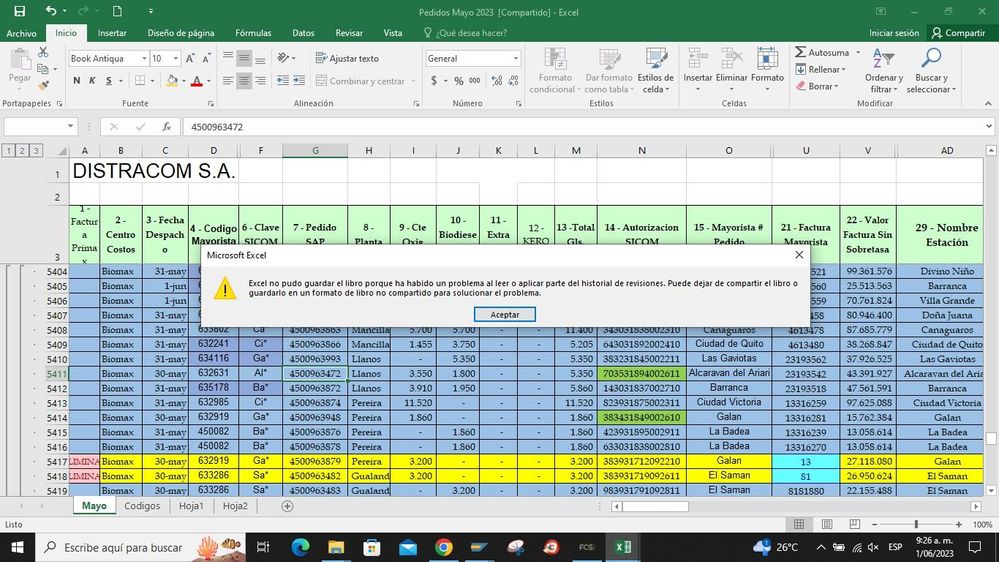Image resolution: width=999 pixels, height=562 pixels.
Task: Add a new sheet with plus button
Action: [287, 506]
